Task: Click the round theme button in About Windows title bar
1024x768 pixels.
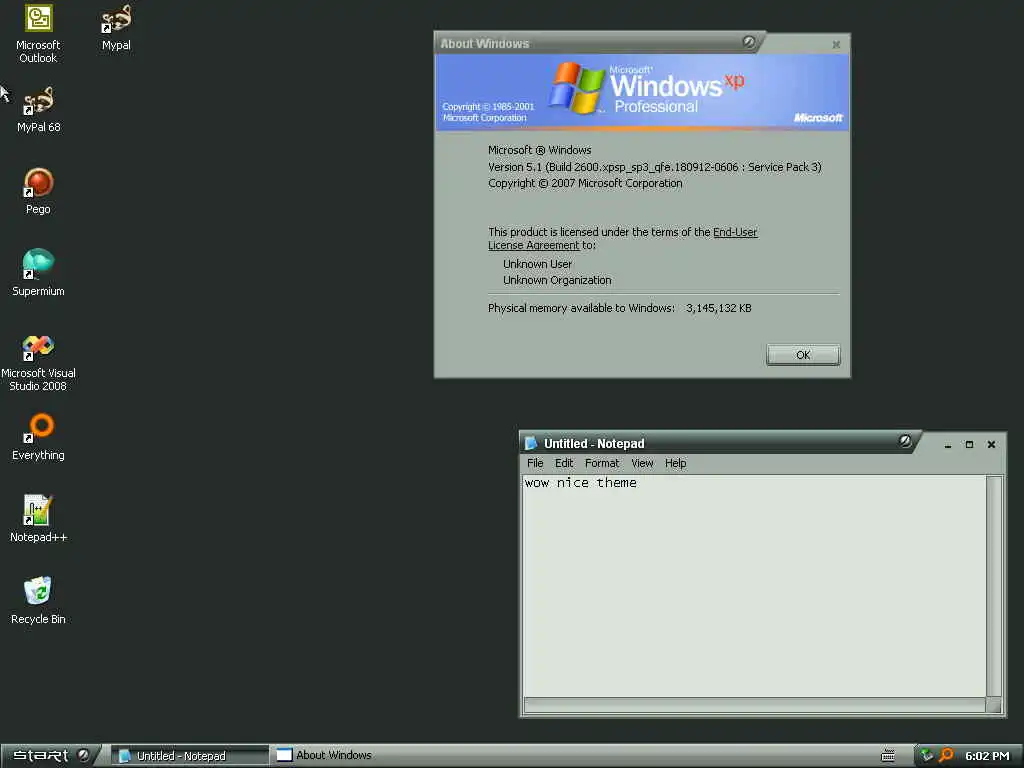Action: [x=749, y=42]
